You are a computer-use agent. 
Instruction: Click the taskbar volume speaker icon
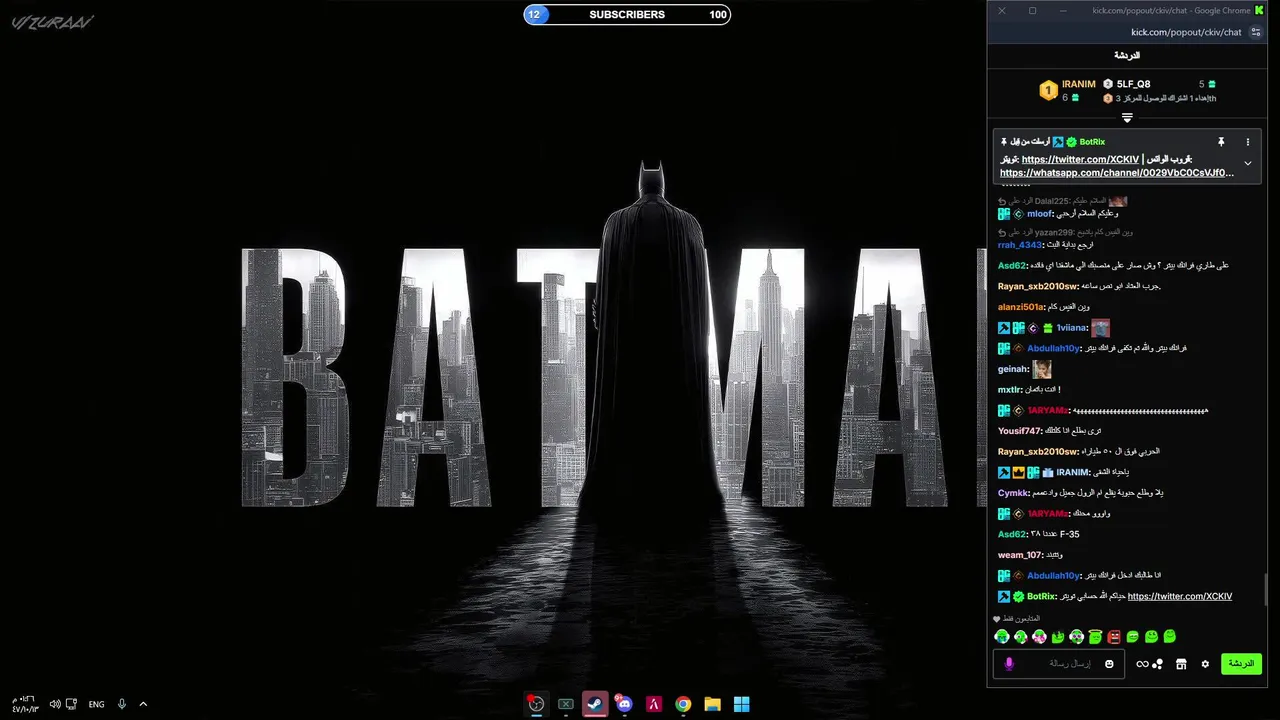(x=55, y=704)
